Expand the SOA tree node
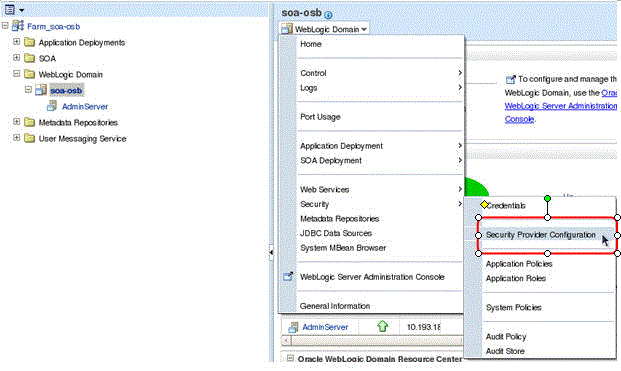 coord(16,57)
